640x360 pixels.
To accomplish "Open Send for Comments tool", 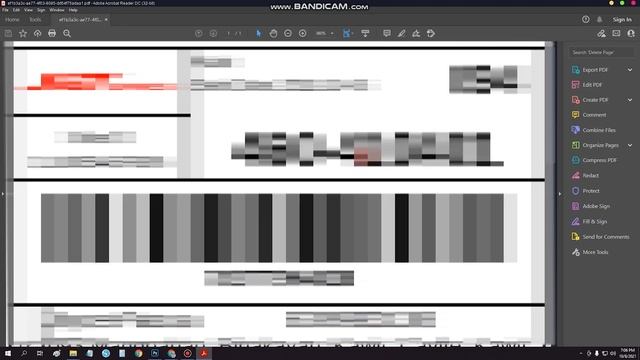I will (605, 237).
